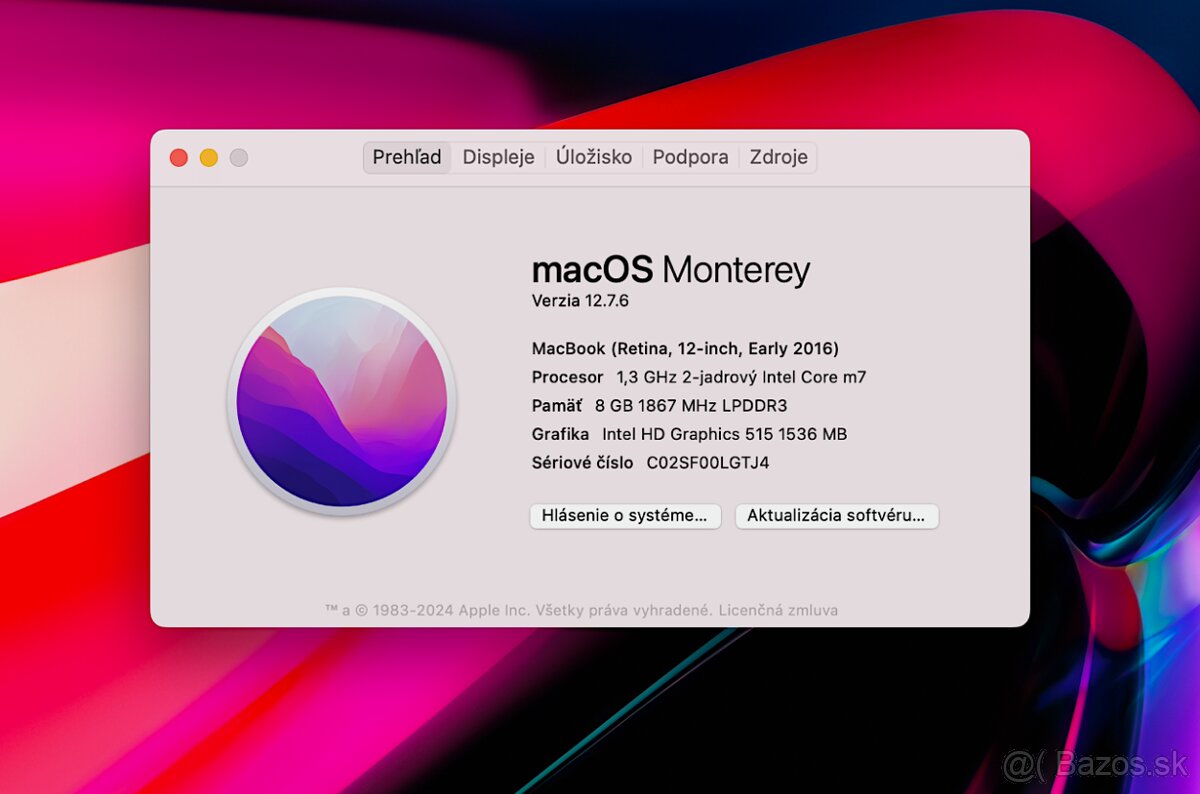This screenshot has width=1200, height=794.
Task: Click Verzia 12.7.6 to reveal build number
Action: point(580,300)
